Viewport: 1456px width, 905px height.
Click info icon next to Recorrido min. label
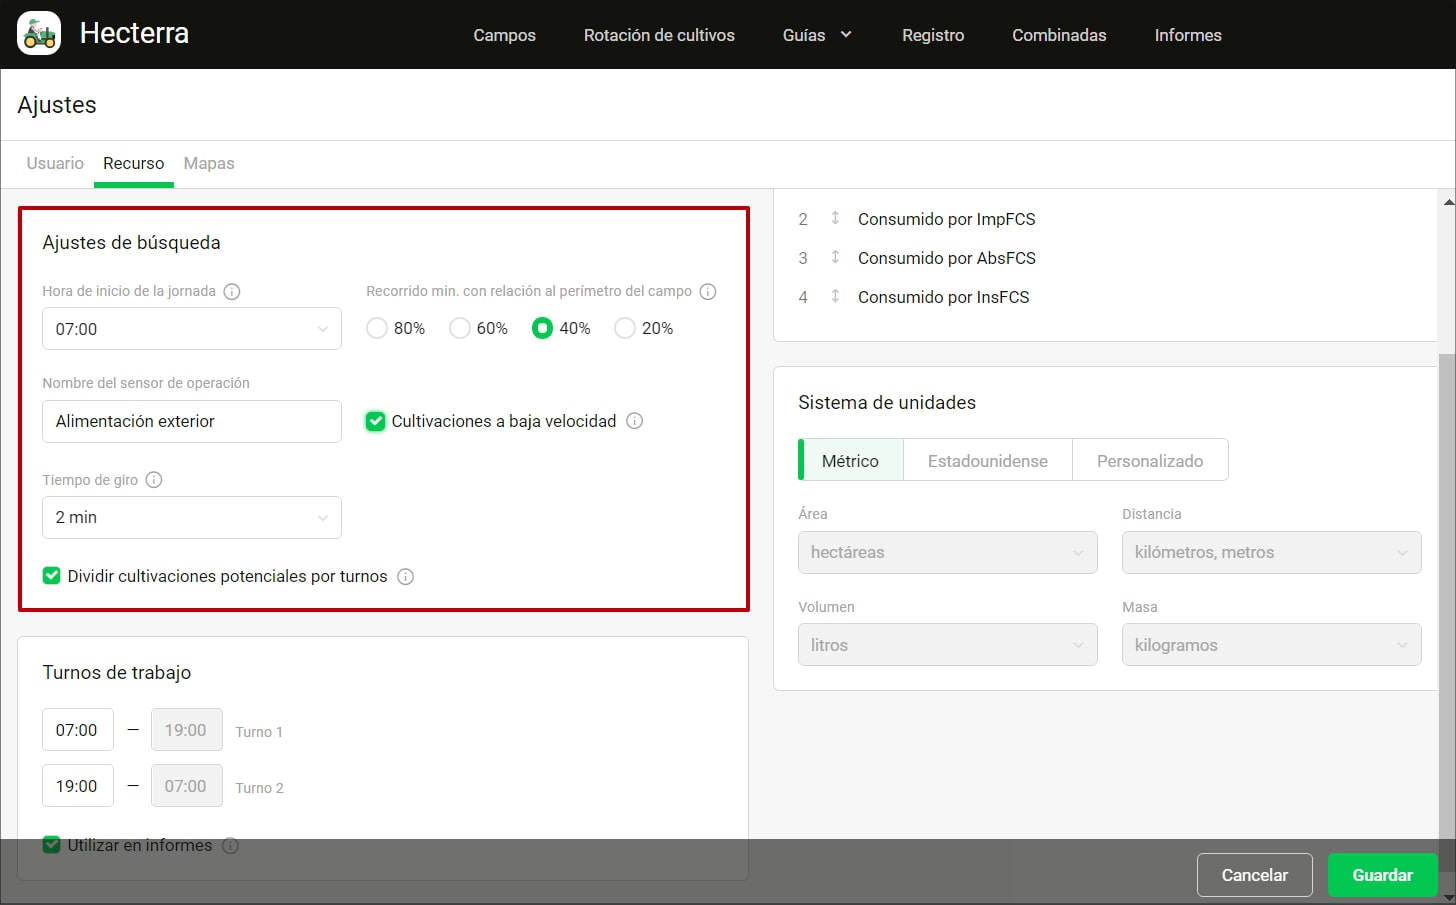708,292
